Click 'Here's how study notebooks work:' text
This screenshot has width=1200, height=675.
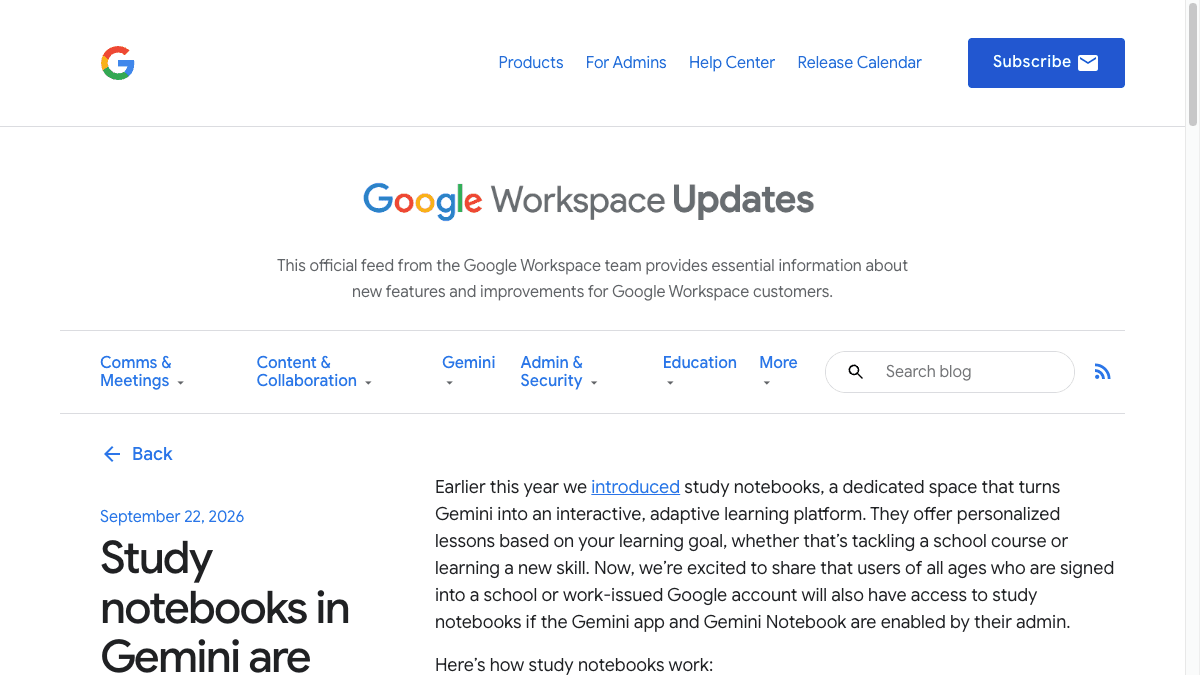pyautogui.click(x=574, y=664)
